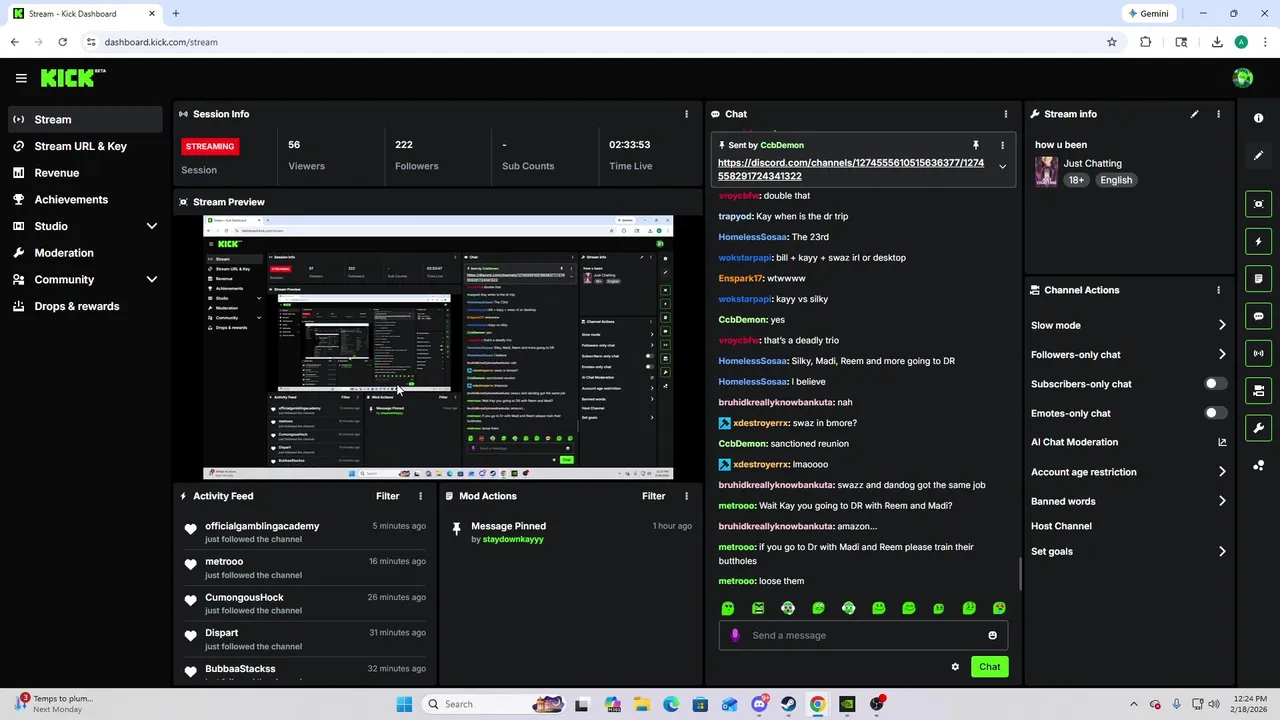Viewport: 1280px width, 720px height.
Task: Toggle Emotes-only chat switch
Action: pos(1215,413)
